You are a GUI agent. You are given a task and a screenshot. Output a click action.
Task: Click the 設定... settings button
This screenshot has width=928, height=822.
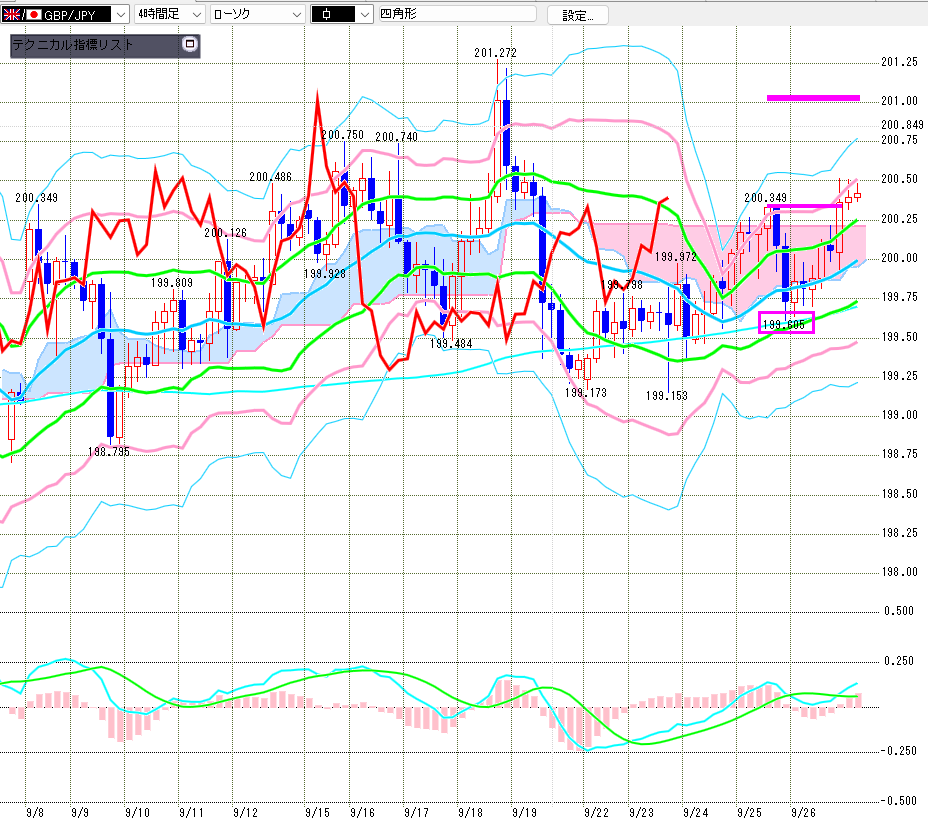coord(584,15)
